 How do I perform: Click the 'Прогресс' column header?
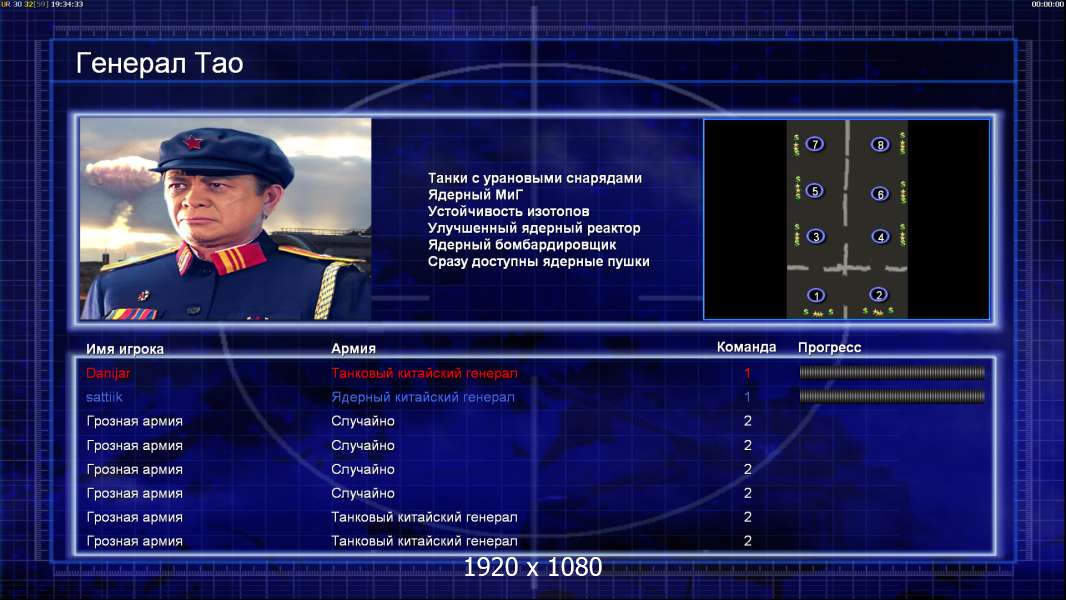point(829,347)
